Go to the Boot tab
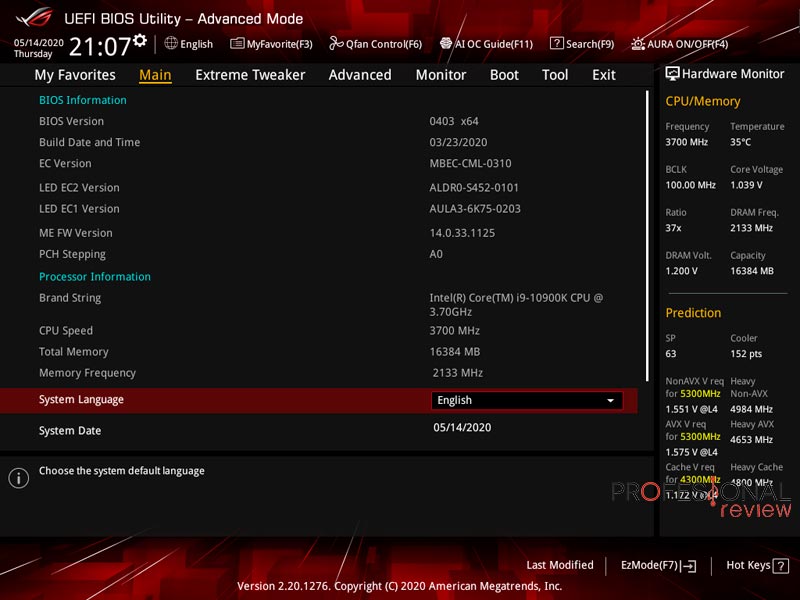Image resolution: width=800 pixels, height=600 pixels. coord(504,75)
